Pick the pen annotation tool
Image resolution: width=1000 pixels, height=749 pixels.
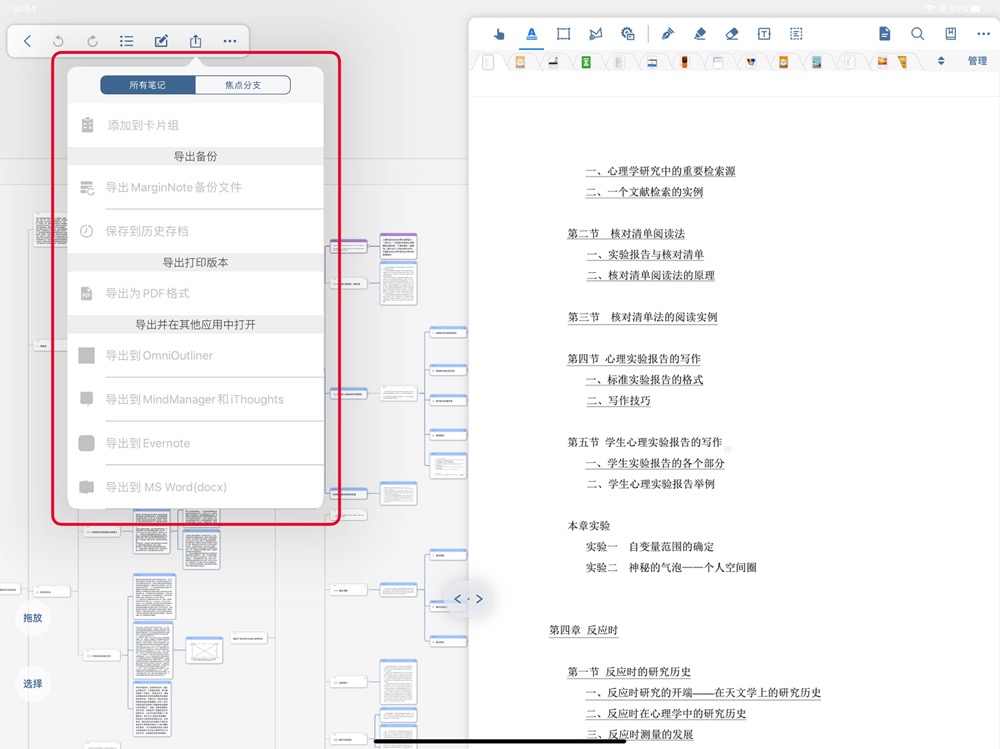667,33
